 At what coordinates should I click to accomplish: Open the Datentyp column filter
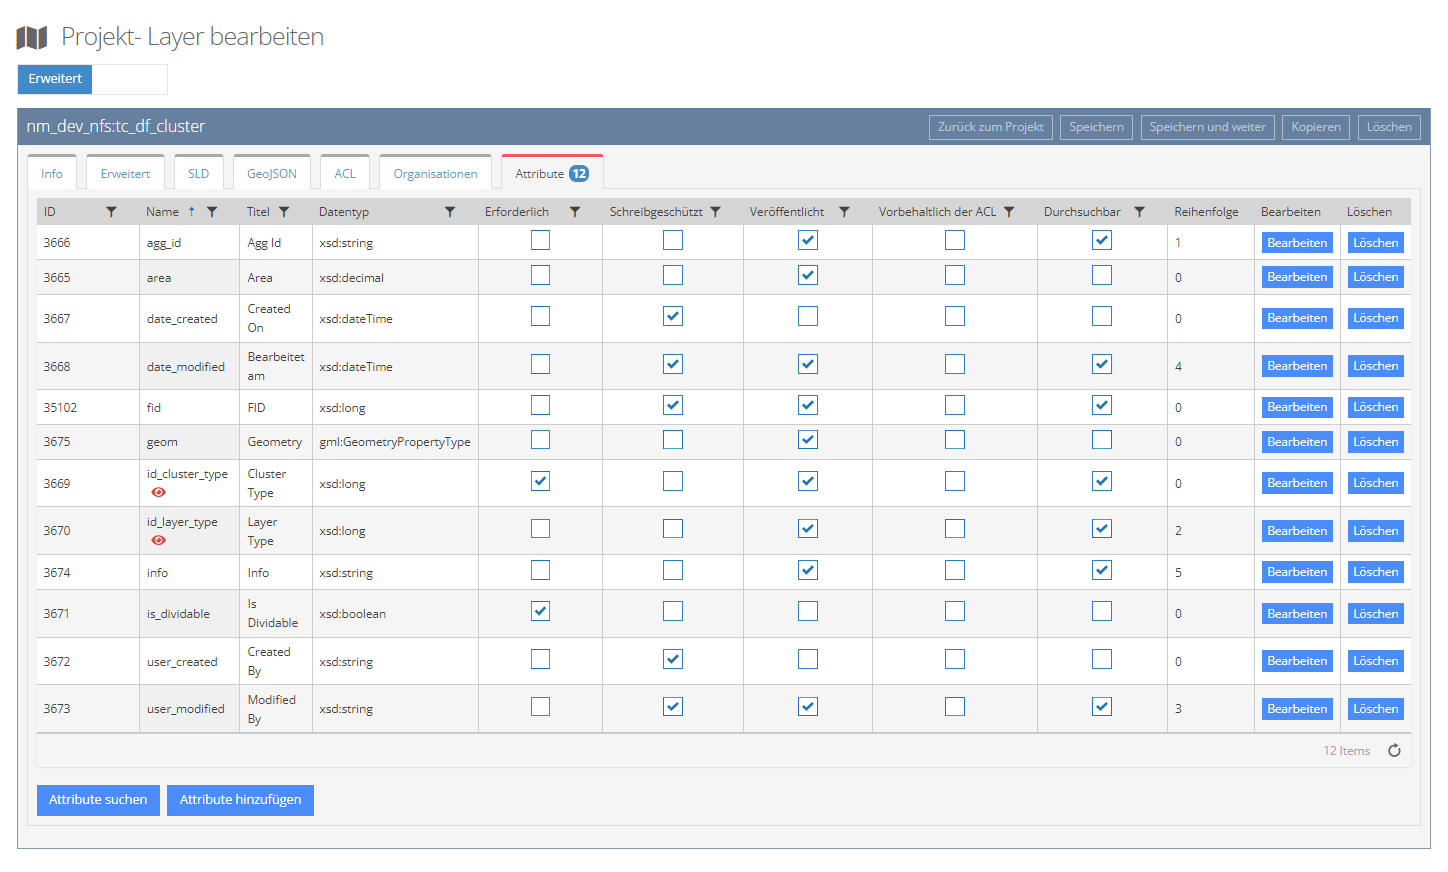(x=450, y=212)
